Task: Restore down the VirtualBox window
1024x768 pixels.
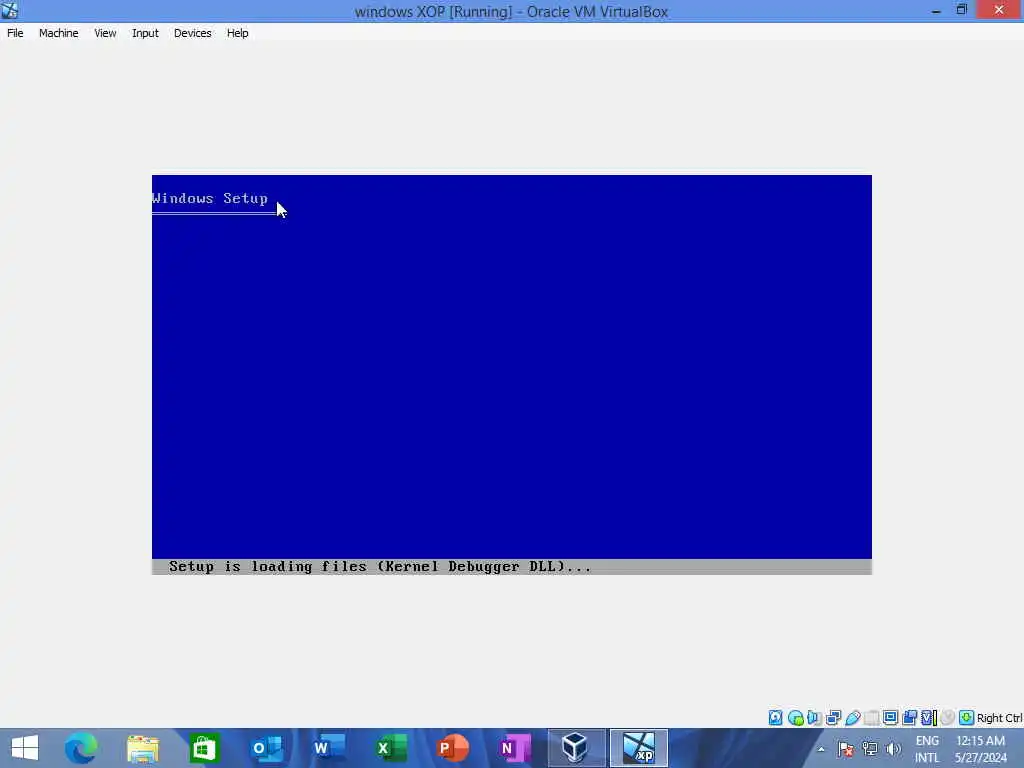Action: point(961,10)
